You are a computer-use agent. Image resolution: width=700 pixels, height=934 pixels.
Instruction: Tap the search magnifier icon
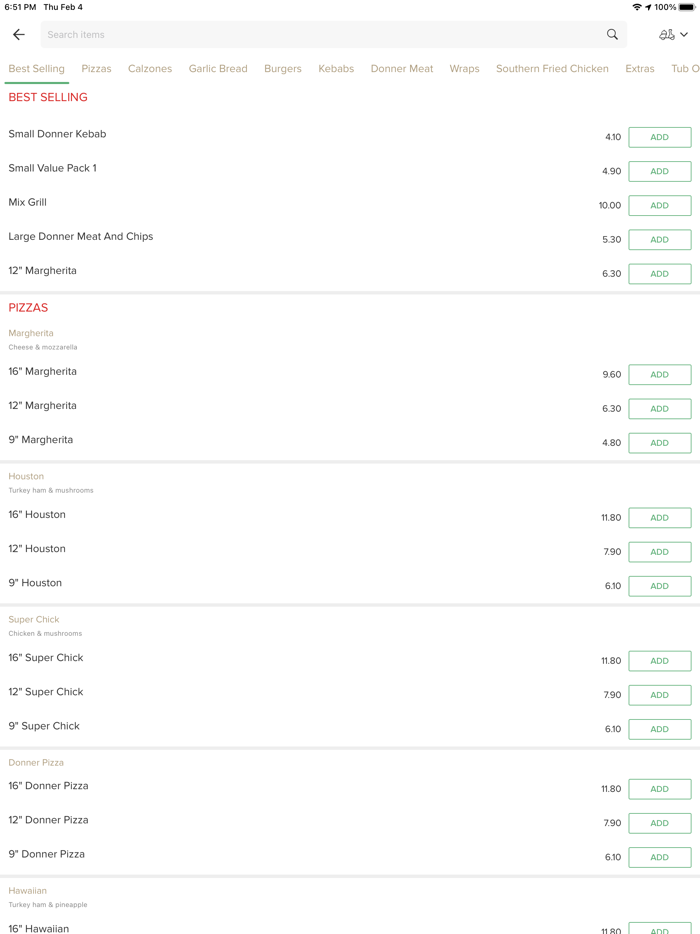tap(612, 35)
